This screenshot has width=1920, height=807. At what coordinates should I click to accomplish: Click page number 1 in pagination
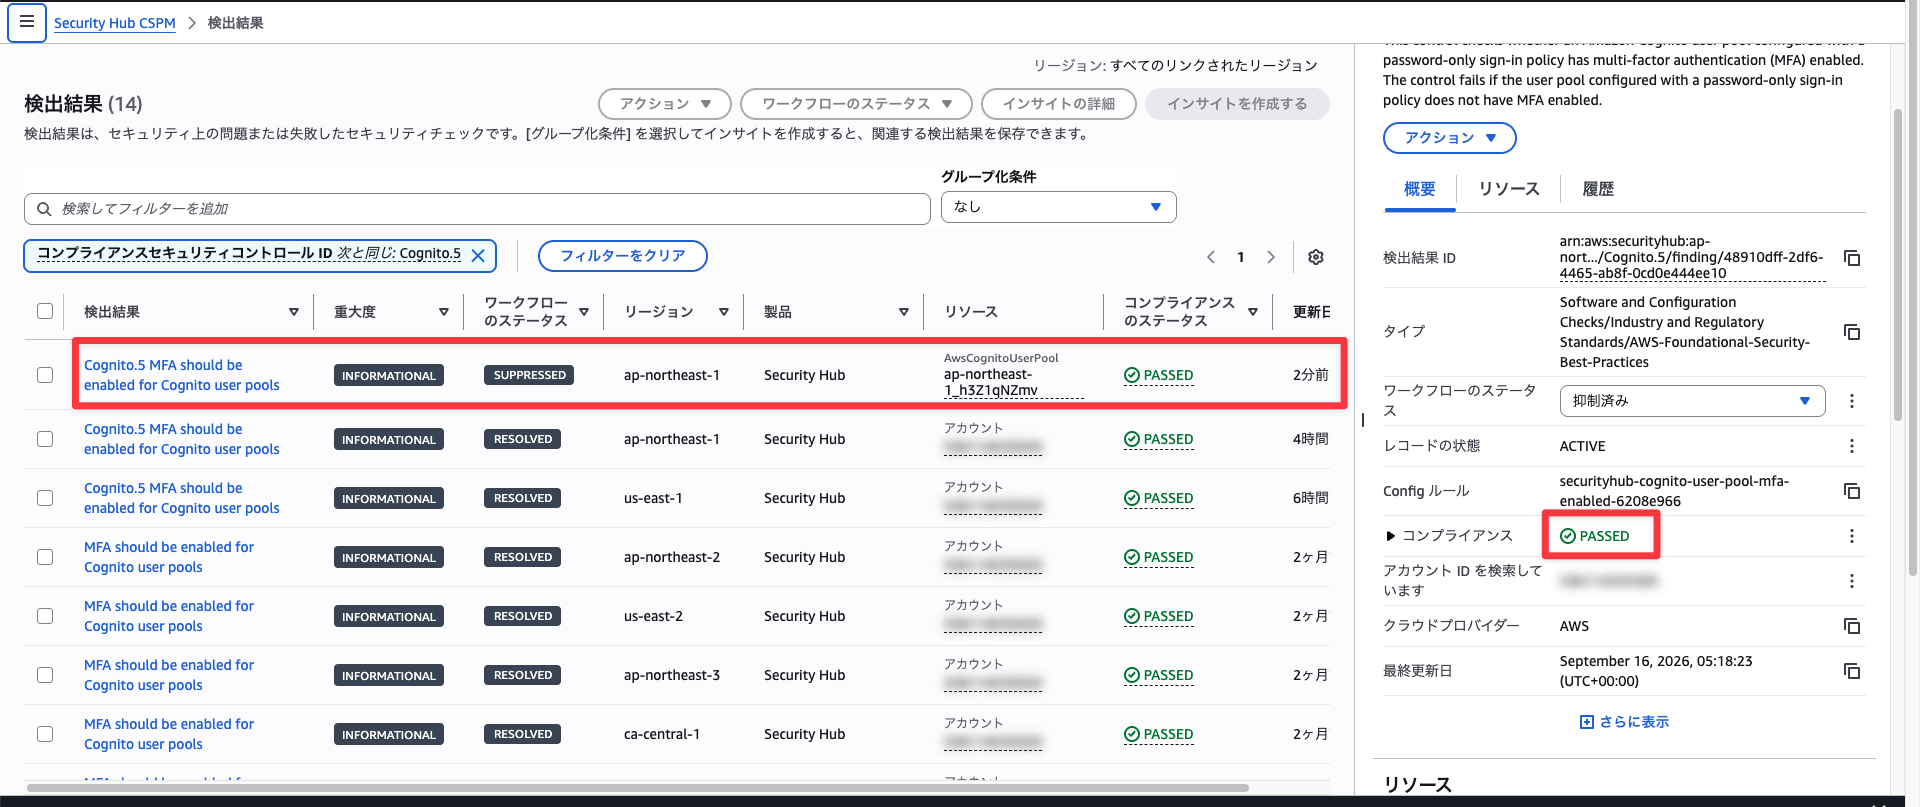[x=1241, y=257]
